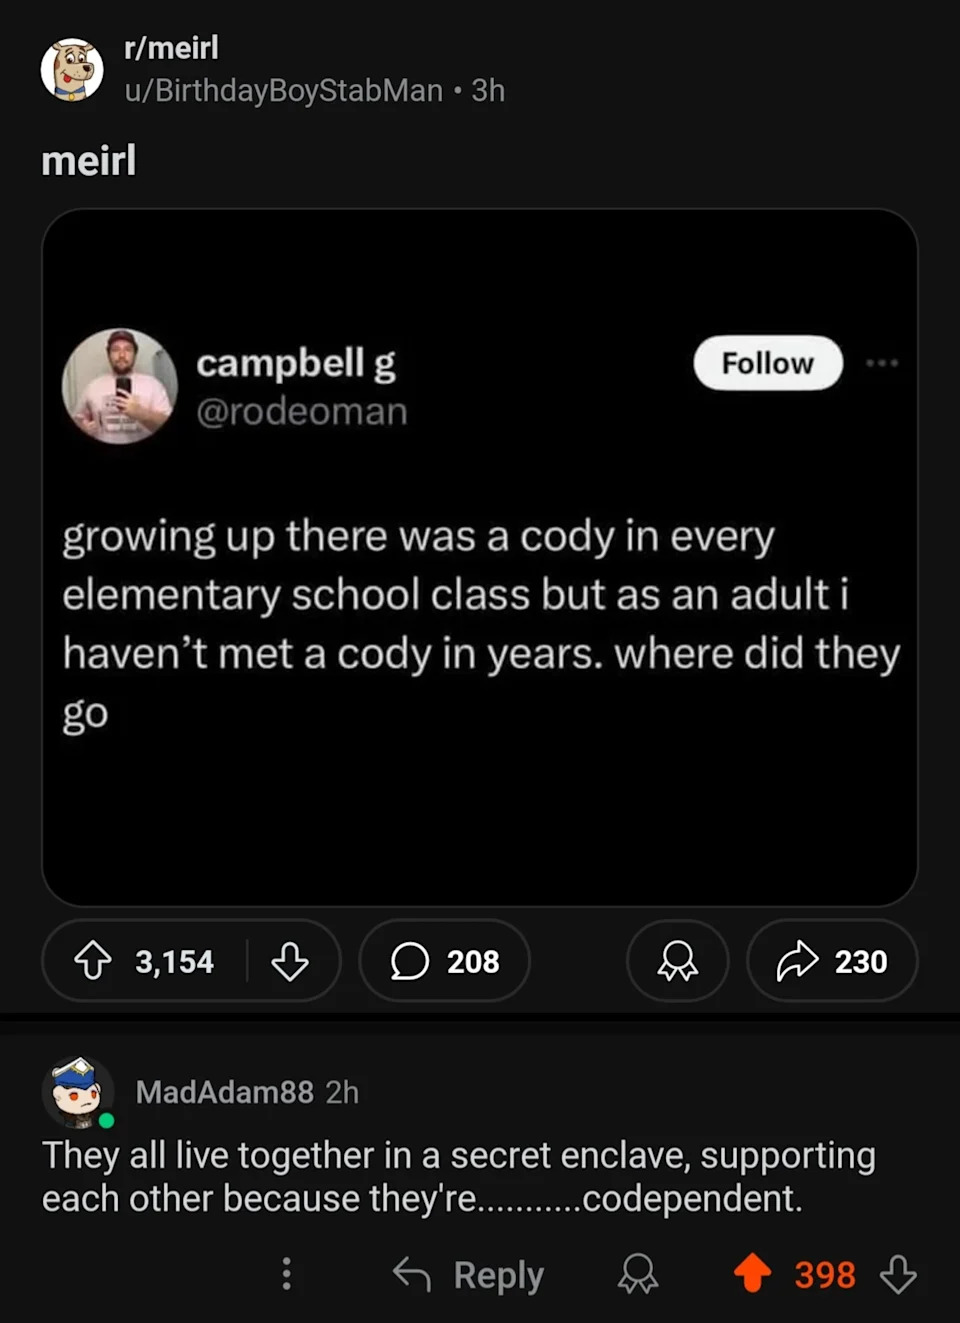Viewport: 960px width, 1323px height.
Task: Award MadAdam88's comment
Action: click(x=637, y=1274)
